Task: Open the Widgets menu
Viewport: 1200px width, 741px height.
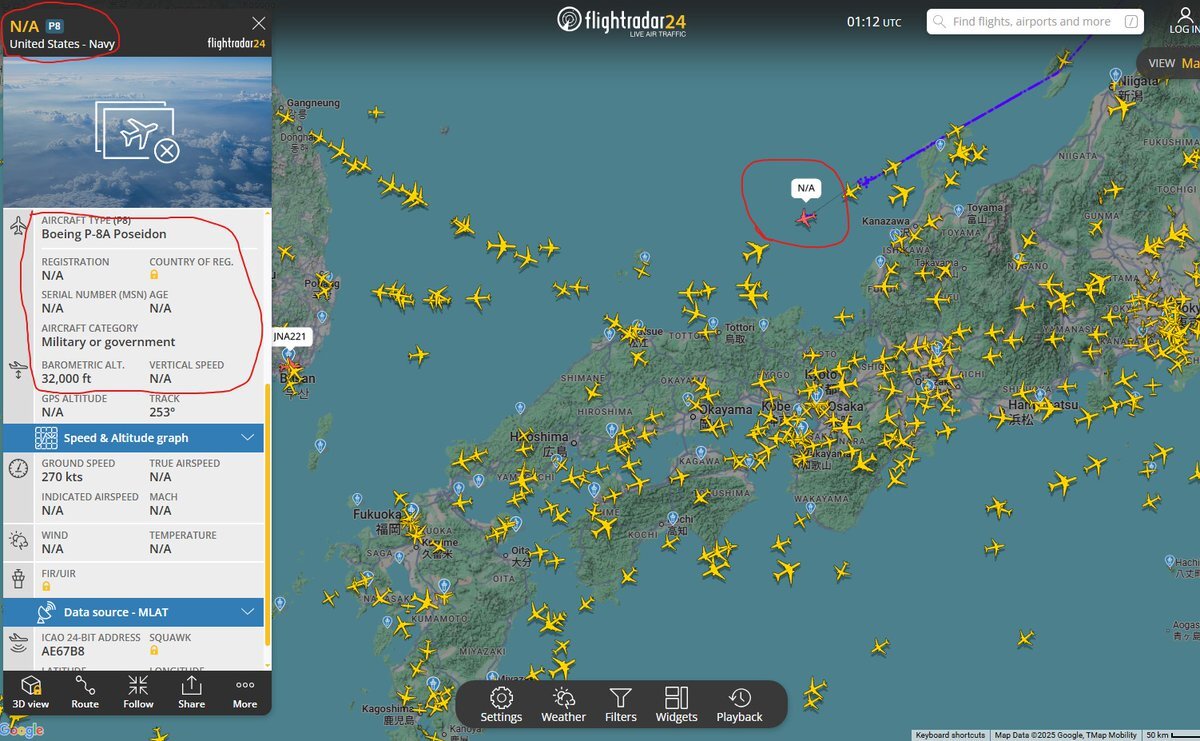Action: pyautogui.click(x=677, y=704)
